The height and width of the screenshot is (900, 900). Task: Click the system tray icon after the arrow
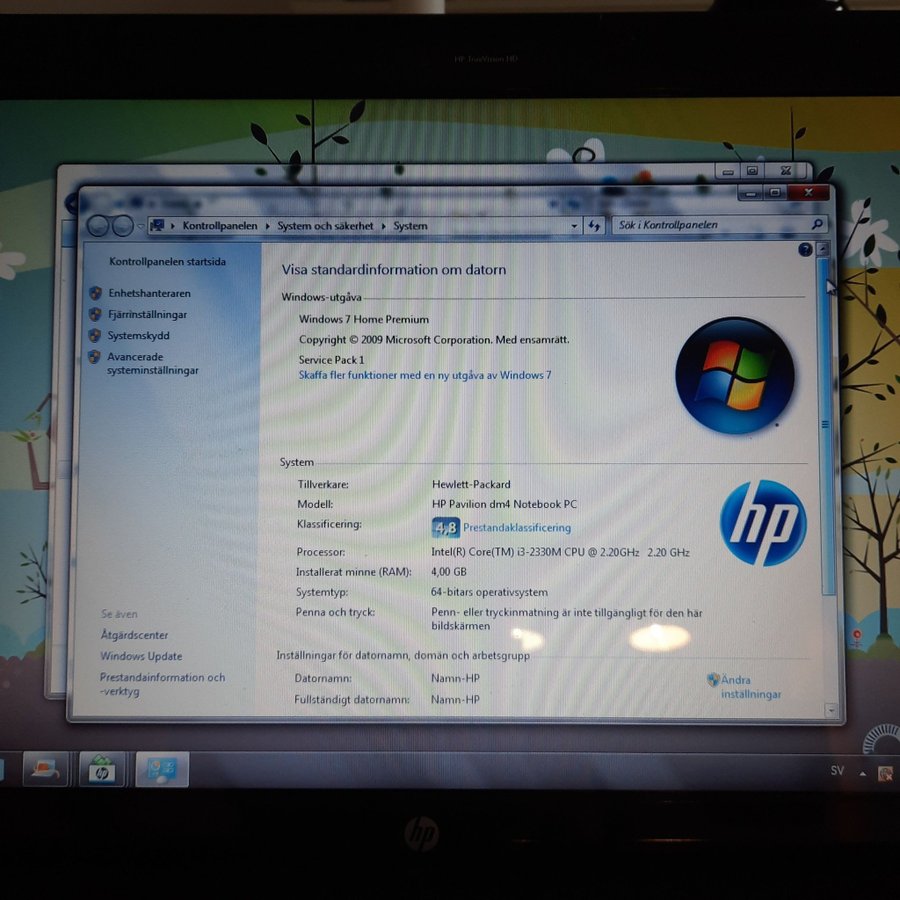tap(885, 773)
